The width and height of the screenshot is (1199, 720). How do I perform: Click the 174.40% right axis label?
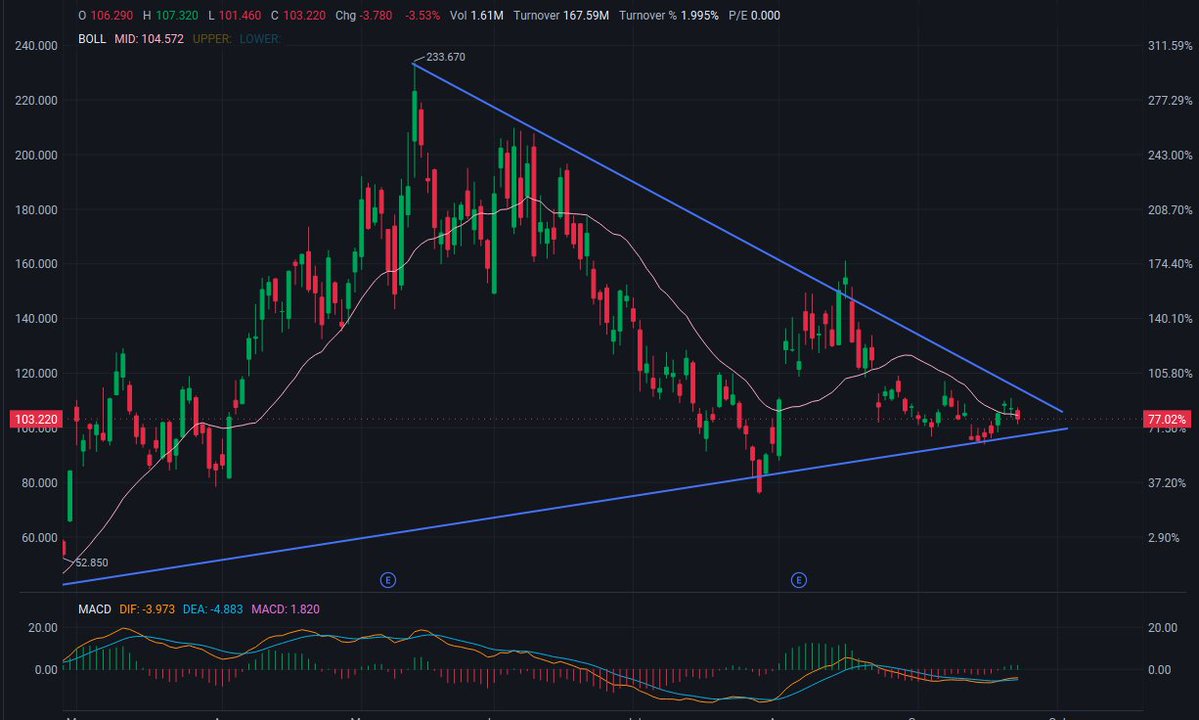pos(1170,264)
